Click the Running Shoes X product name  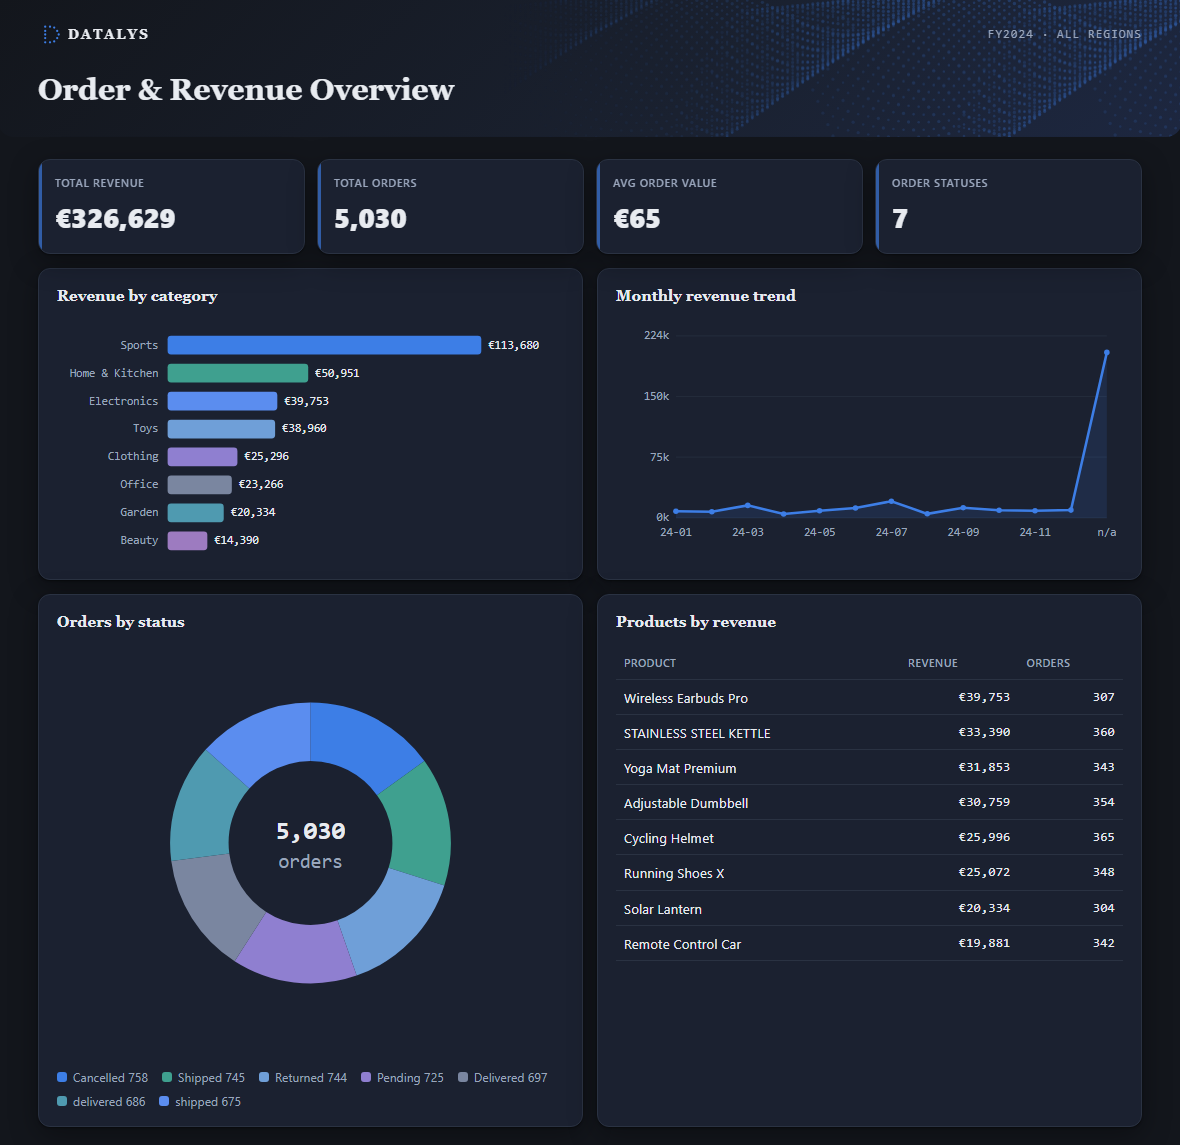tap(674, 873)
